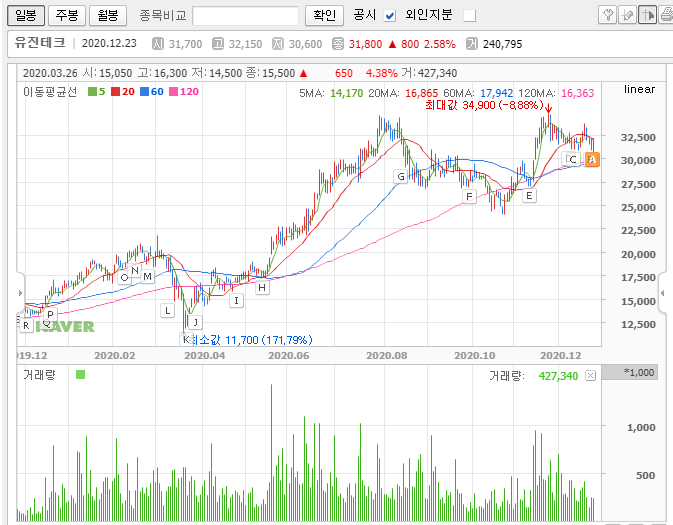This screenshot has width=673, height=525.
Task: Click the 거래량 427,340 value
Action: (558, 376)
